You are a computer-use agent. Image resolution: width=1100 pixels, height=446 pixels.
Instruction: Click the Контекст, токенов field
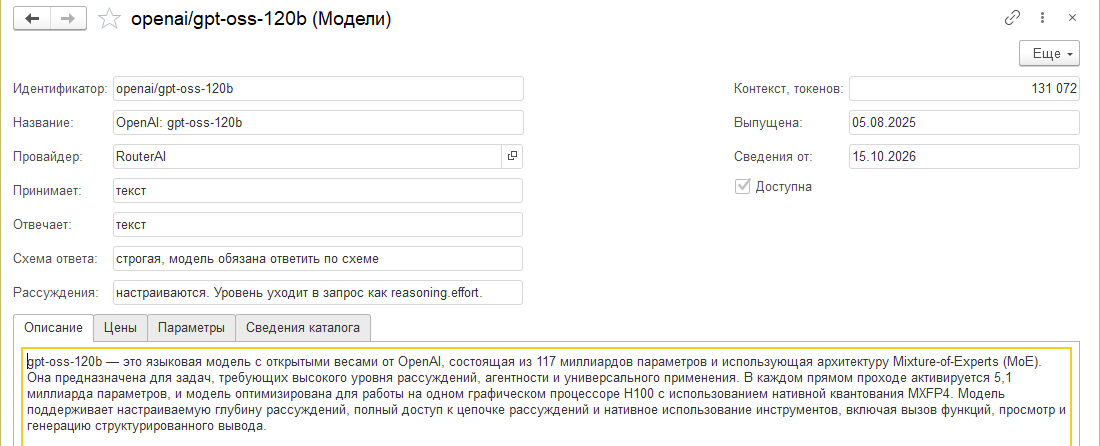click(x=964, y=89)
